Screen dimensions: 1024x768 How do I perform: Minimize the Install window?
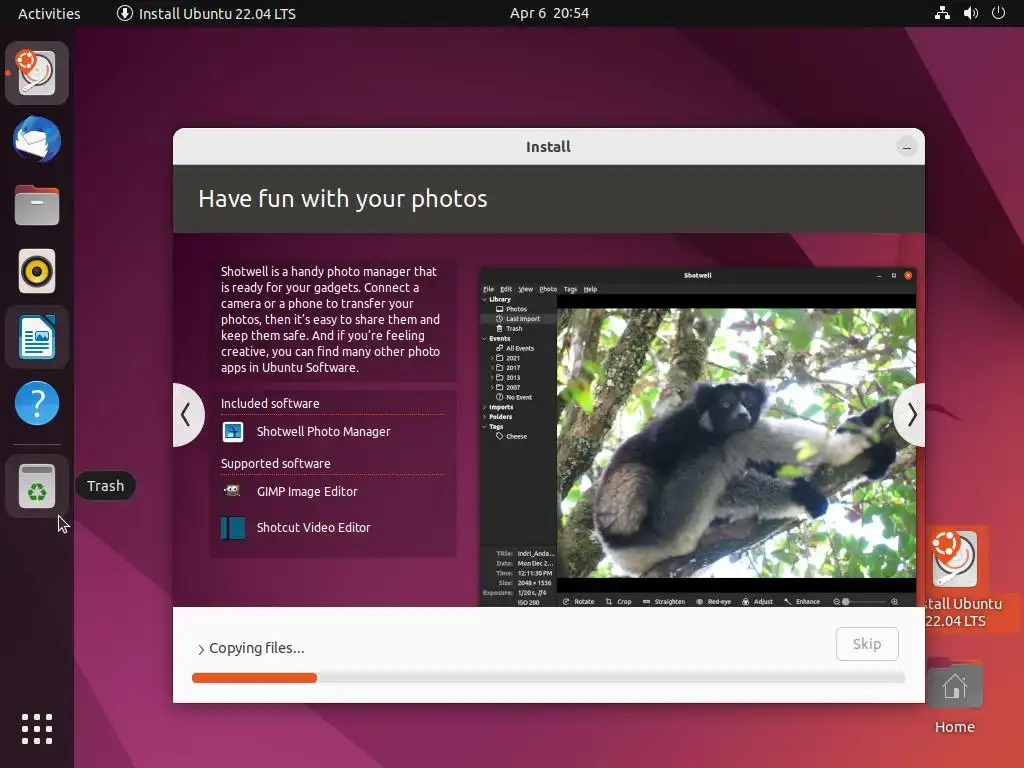coord(906,147)
